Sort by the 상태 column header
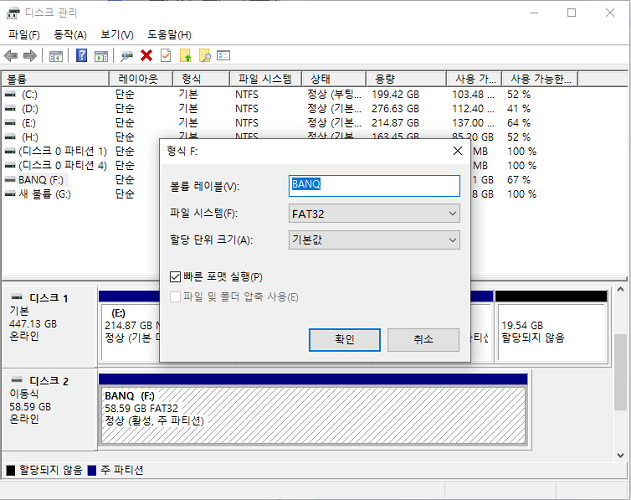 [334, 79]
